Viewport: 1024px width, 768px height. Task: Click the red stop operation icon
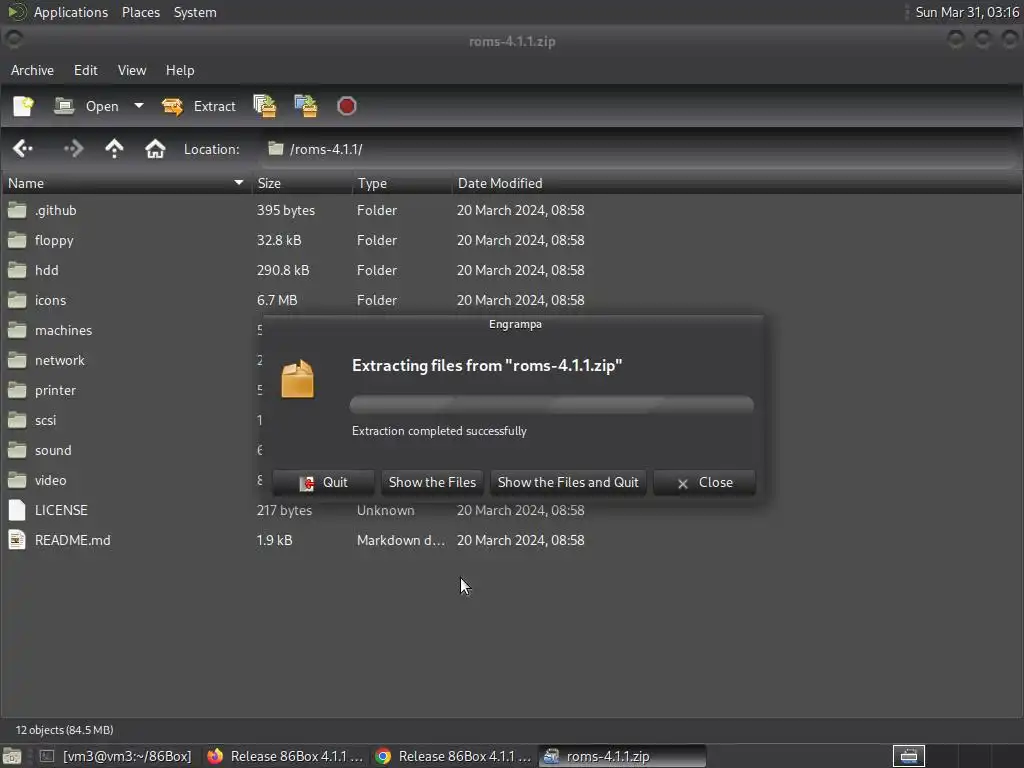pos(347,106)
